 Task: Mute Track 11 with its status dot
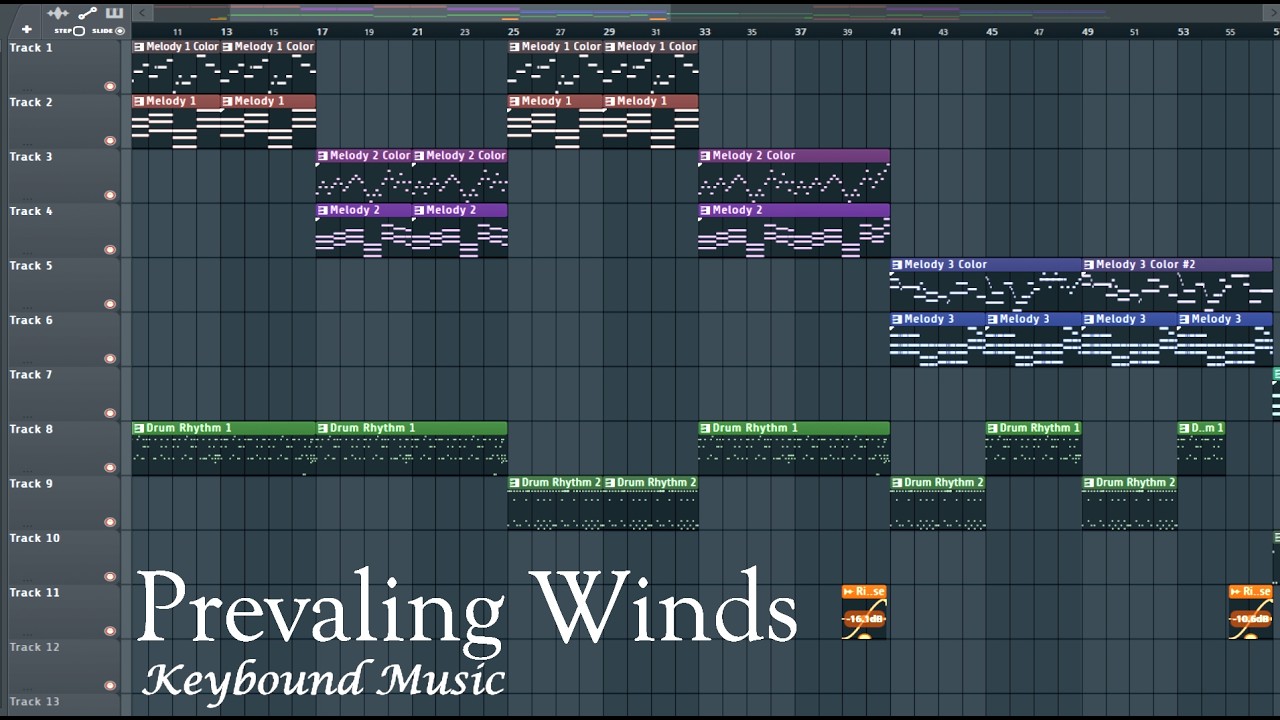(110, 631)
